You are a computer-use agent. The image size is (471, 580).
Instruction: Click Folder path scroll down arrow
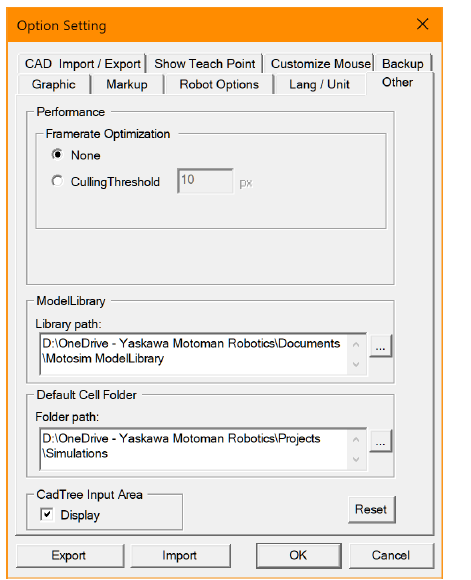pos(356,459)
